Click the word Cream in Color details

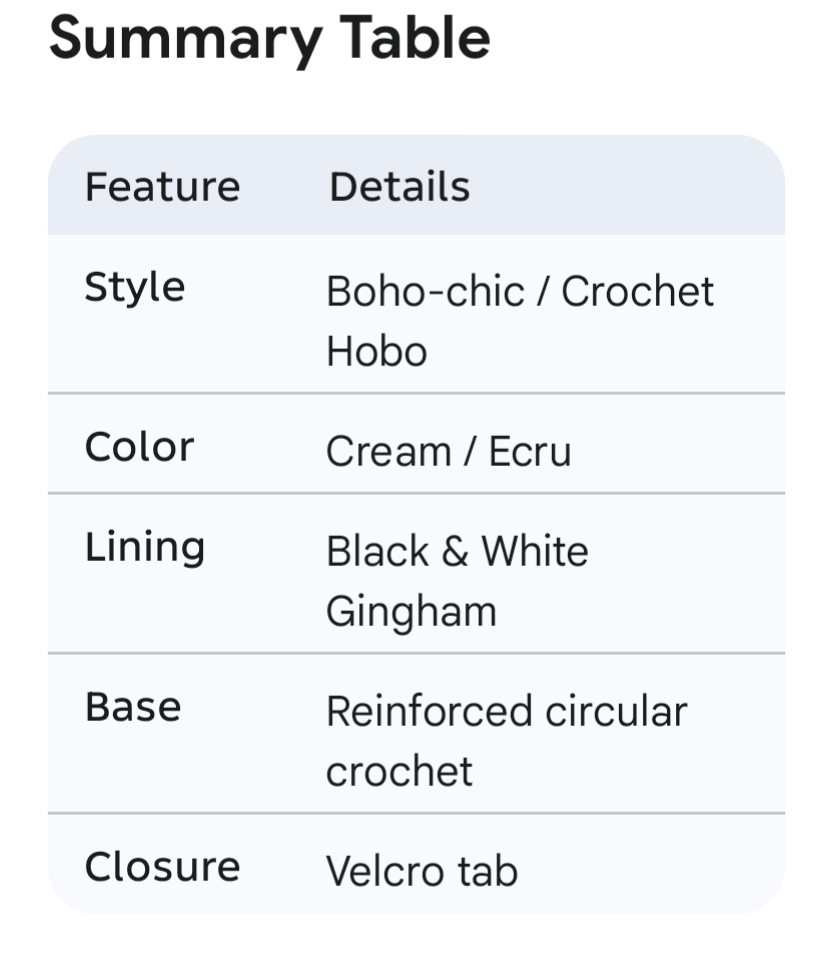(x=387, y=452)
